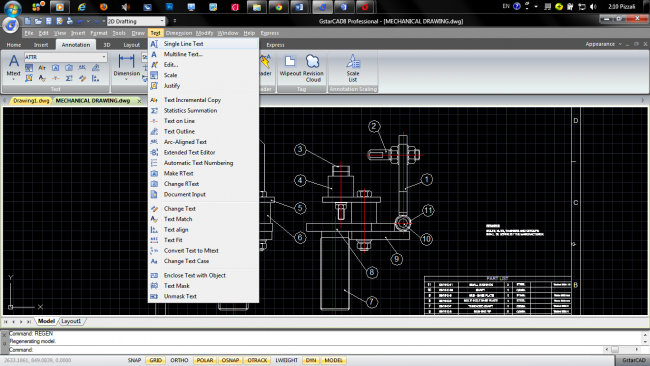Screen dimensions: 650x366
Task: Toggle POLAR tracking in status bar
Action: pyautogui.click(x=204, y=360)
